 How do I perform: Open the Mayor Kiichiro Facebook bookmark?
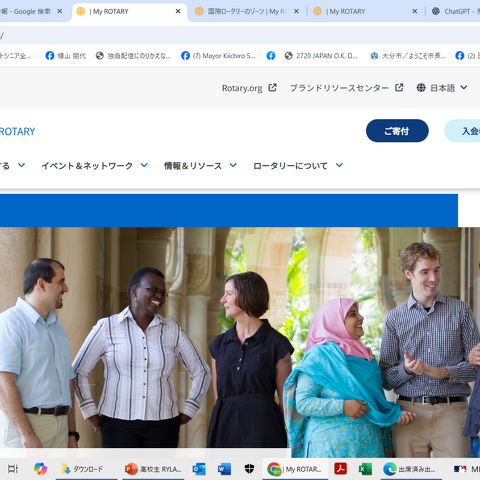tap(218, 56)
